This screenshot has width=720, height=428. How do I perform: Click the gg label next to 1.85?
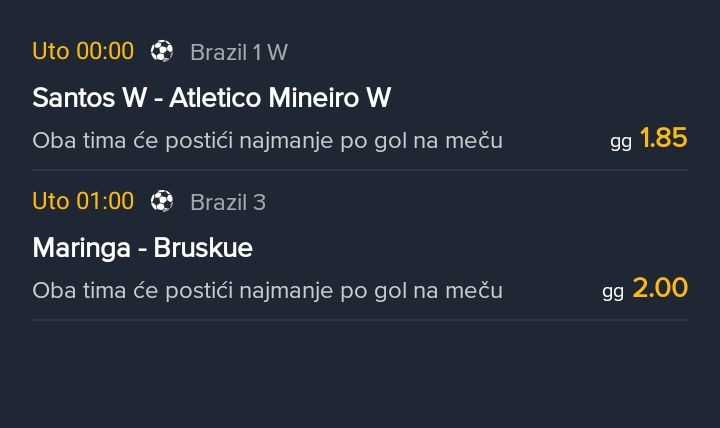click(x=621, y=142)
